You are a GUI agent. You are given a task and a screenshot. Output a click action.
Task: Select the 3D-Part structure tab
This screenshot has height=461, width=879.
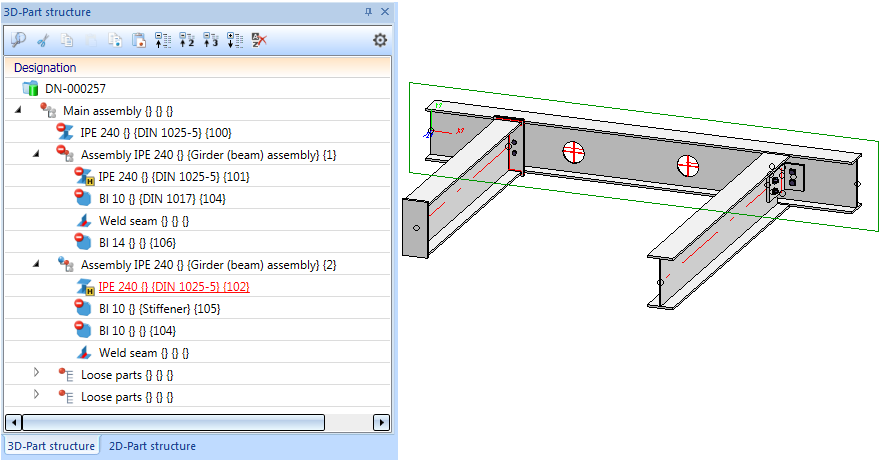coord(51,446)
